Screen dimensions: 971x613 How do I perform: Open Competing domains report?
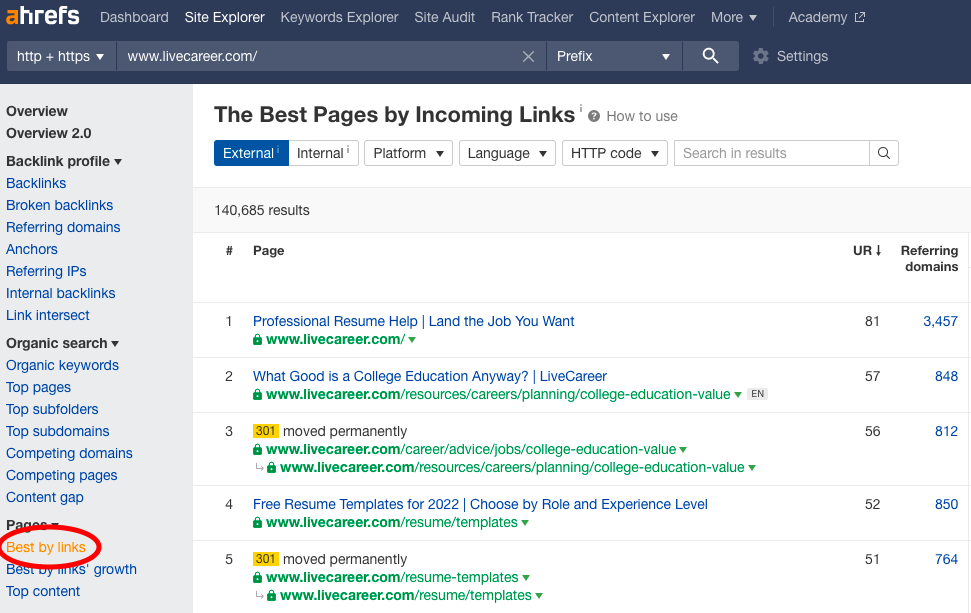(69, 453)
